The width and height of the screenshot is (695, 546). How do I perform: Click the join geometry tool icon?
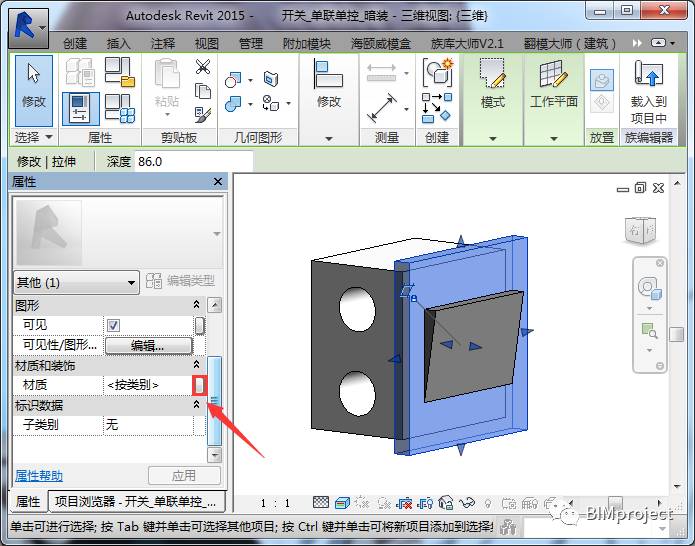click(x=233, y=104)
